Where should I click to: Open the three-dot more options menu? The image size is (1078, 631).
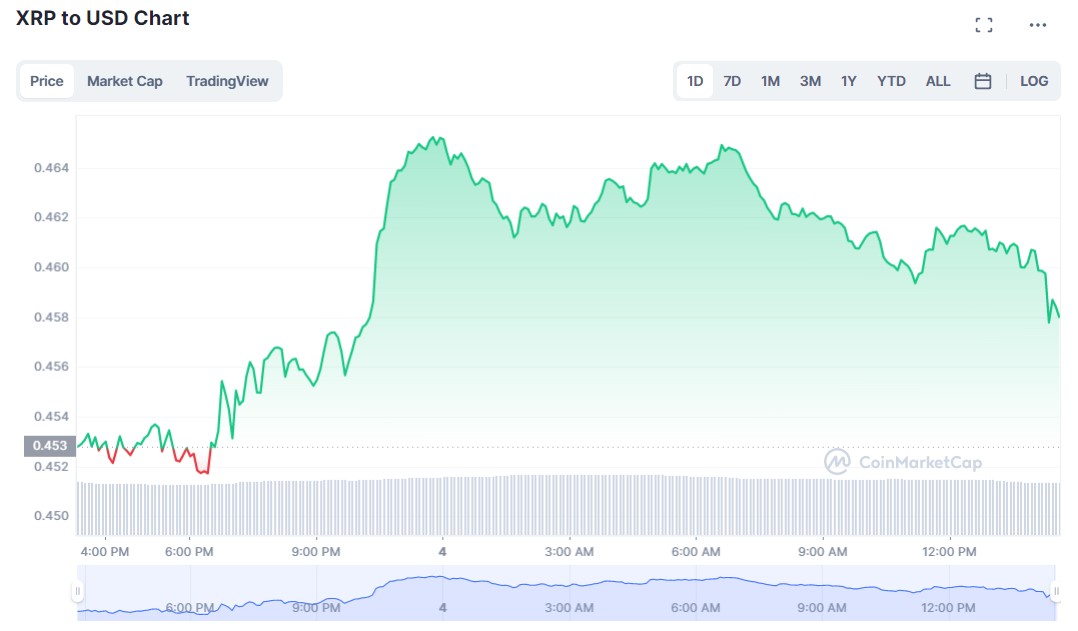1037,24
